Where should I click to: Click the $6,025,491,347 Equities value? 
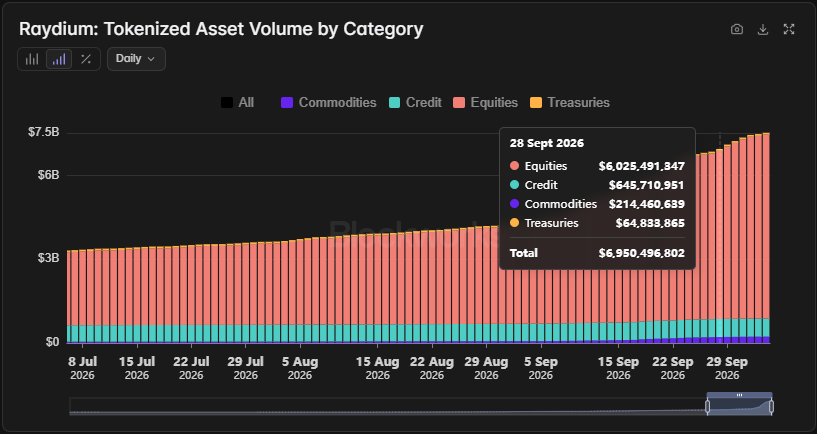point(641,166)
